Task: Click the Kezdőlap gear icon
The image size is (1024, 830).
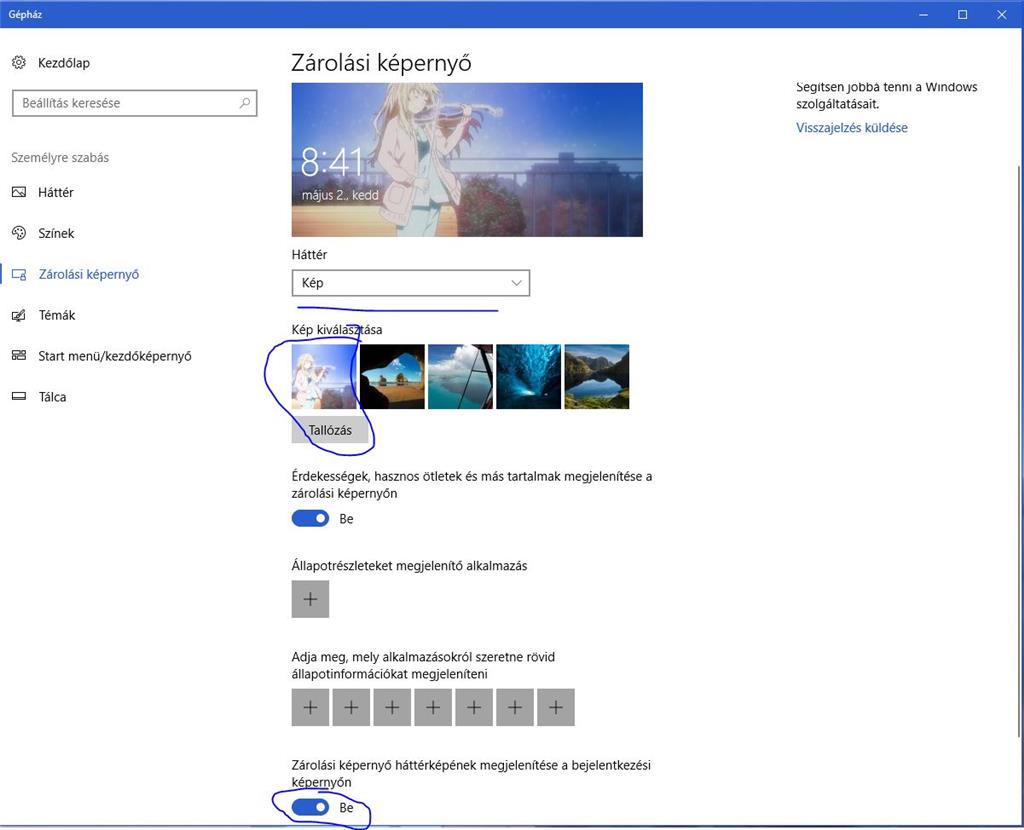Action: tap(19, 63)
